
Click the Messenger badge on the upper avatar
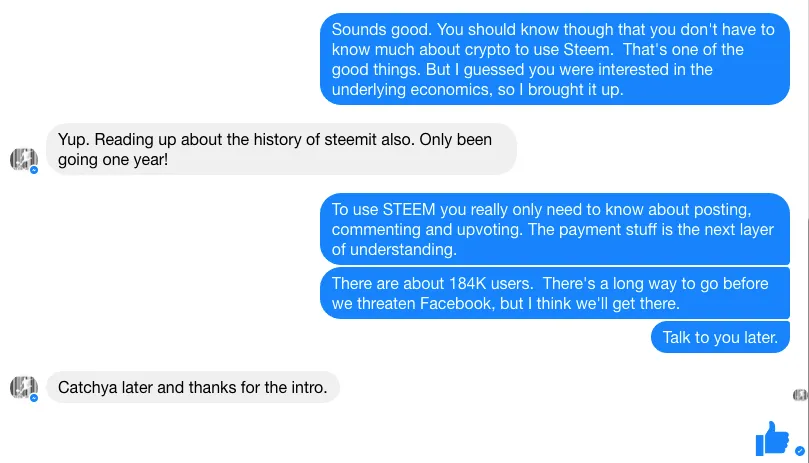point(34,170)
